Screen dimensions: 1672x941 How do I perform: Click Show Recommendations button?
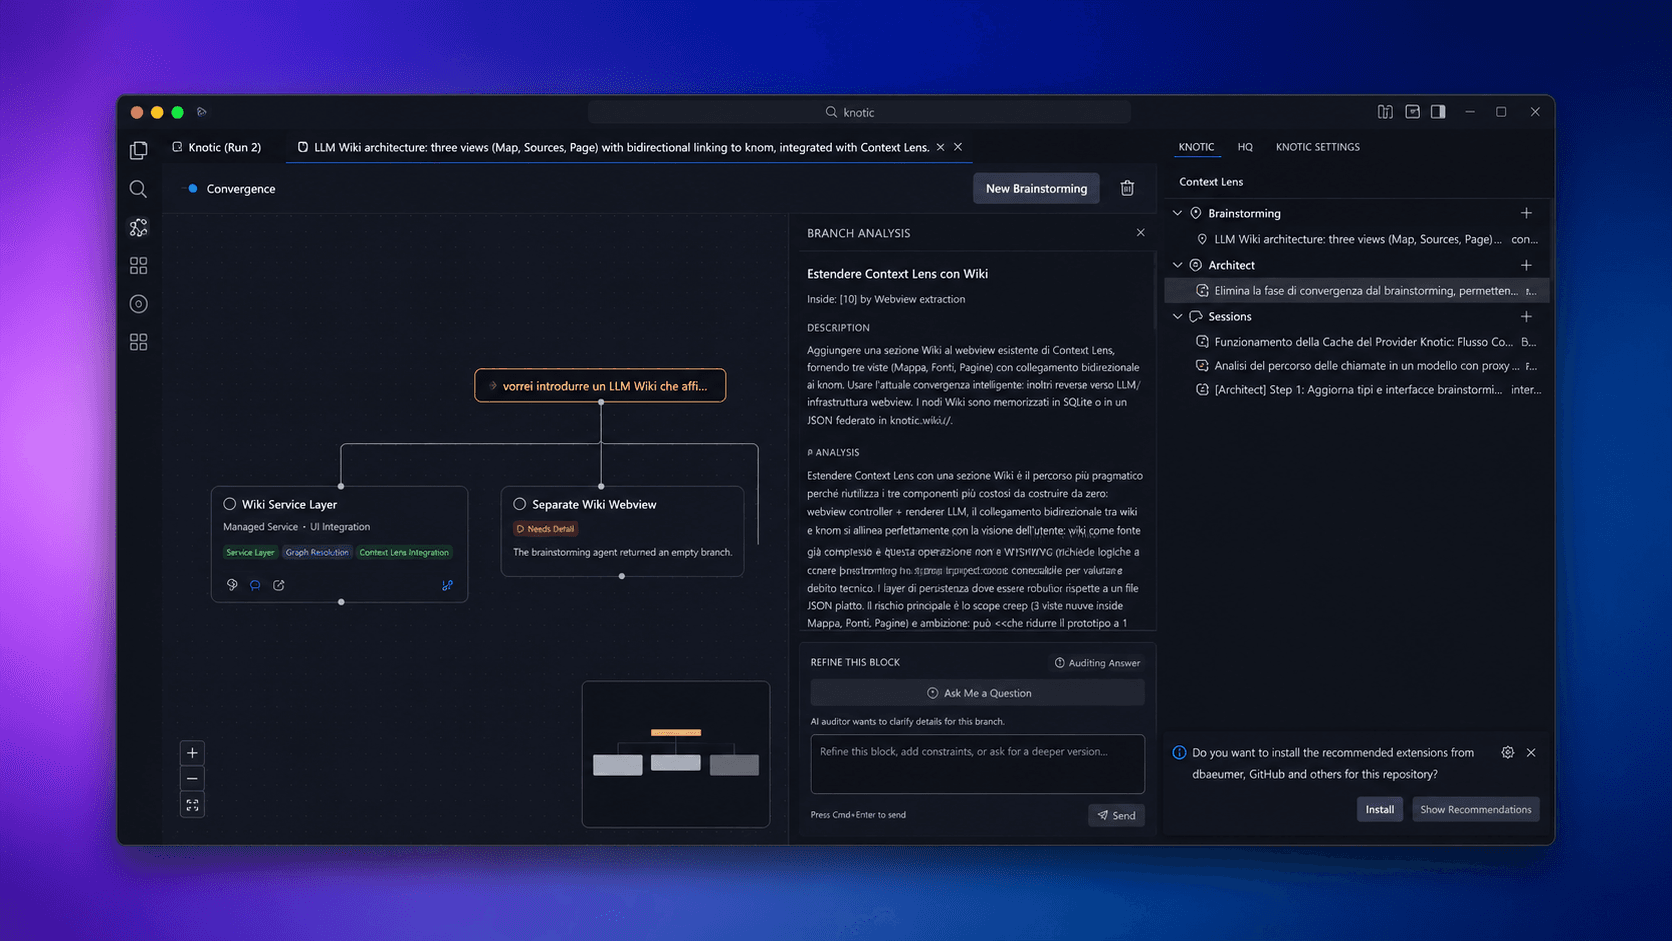click(x=1475, y=809)
